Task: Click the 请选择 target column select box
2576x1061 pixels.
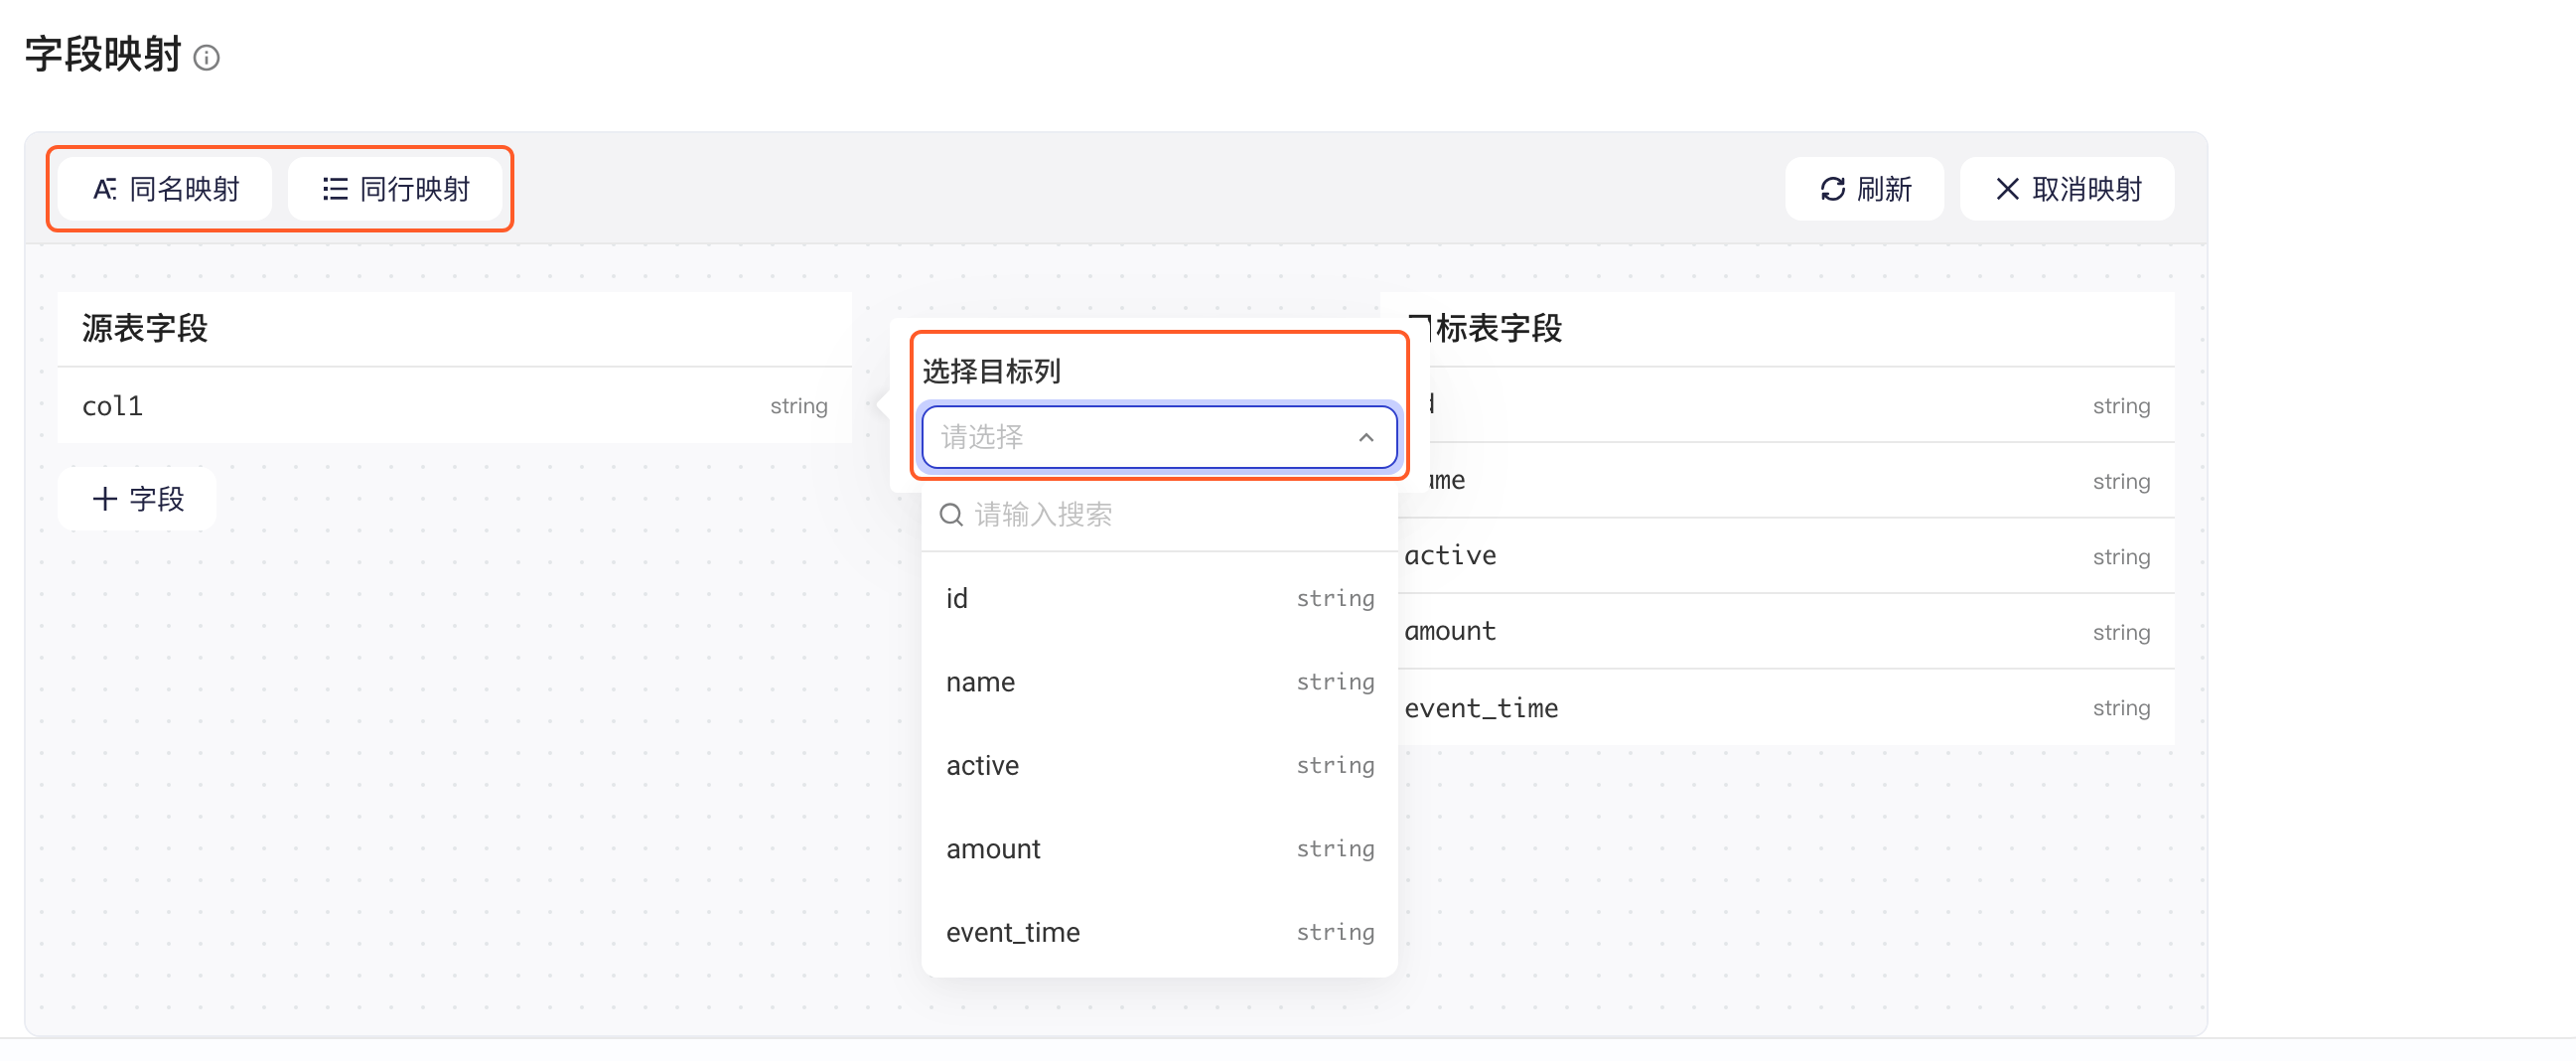Action: [x=1158, y=437]
